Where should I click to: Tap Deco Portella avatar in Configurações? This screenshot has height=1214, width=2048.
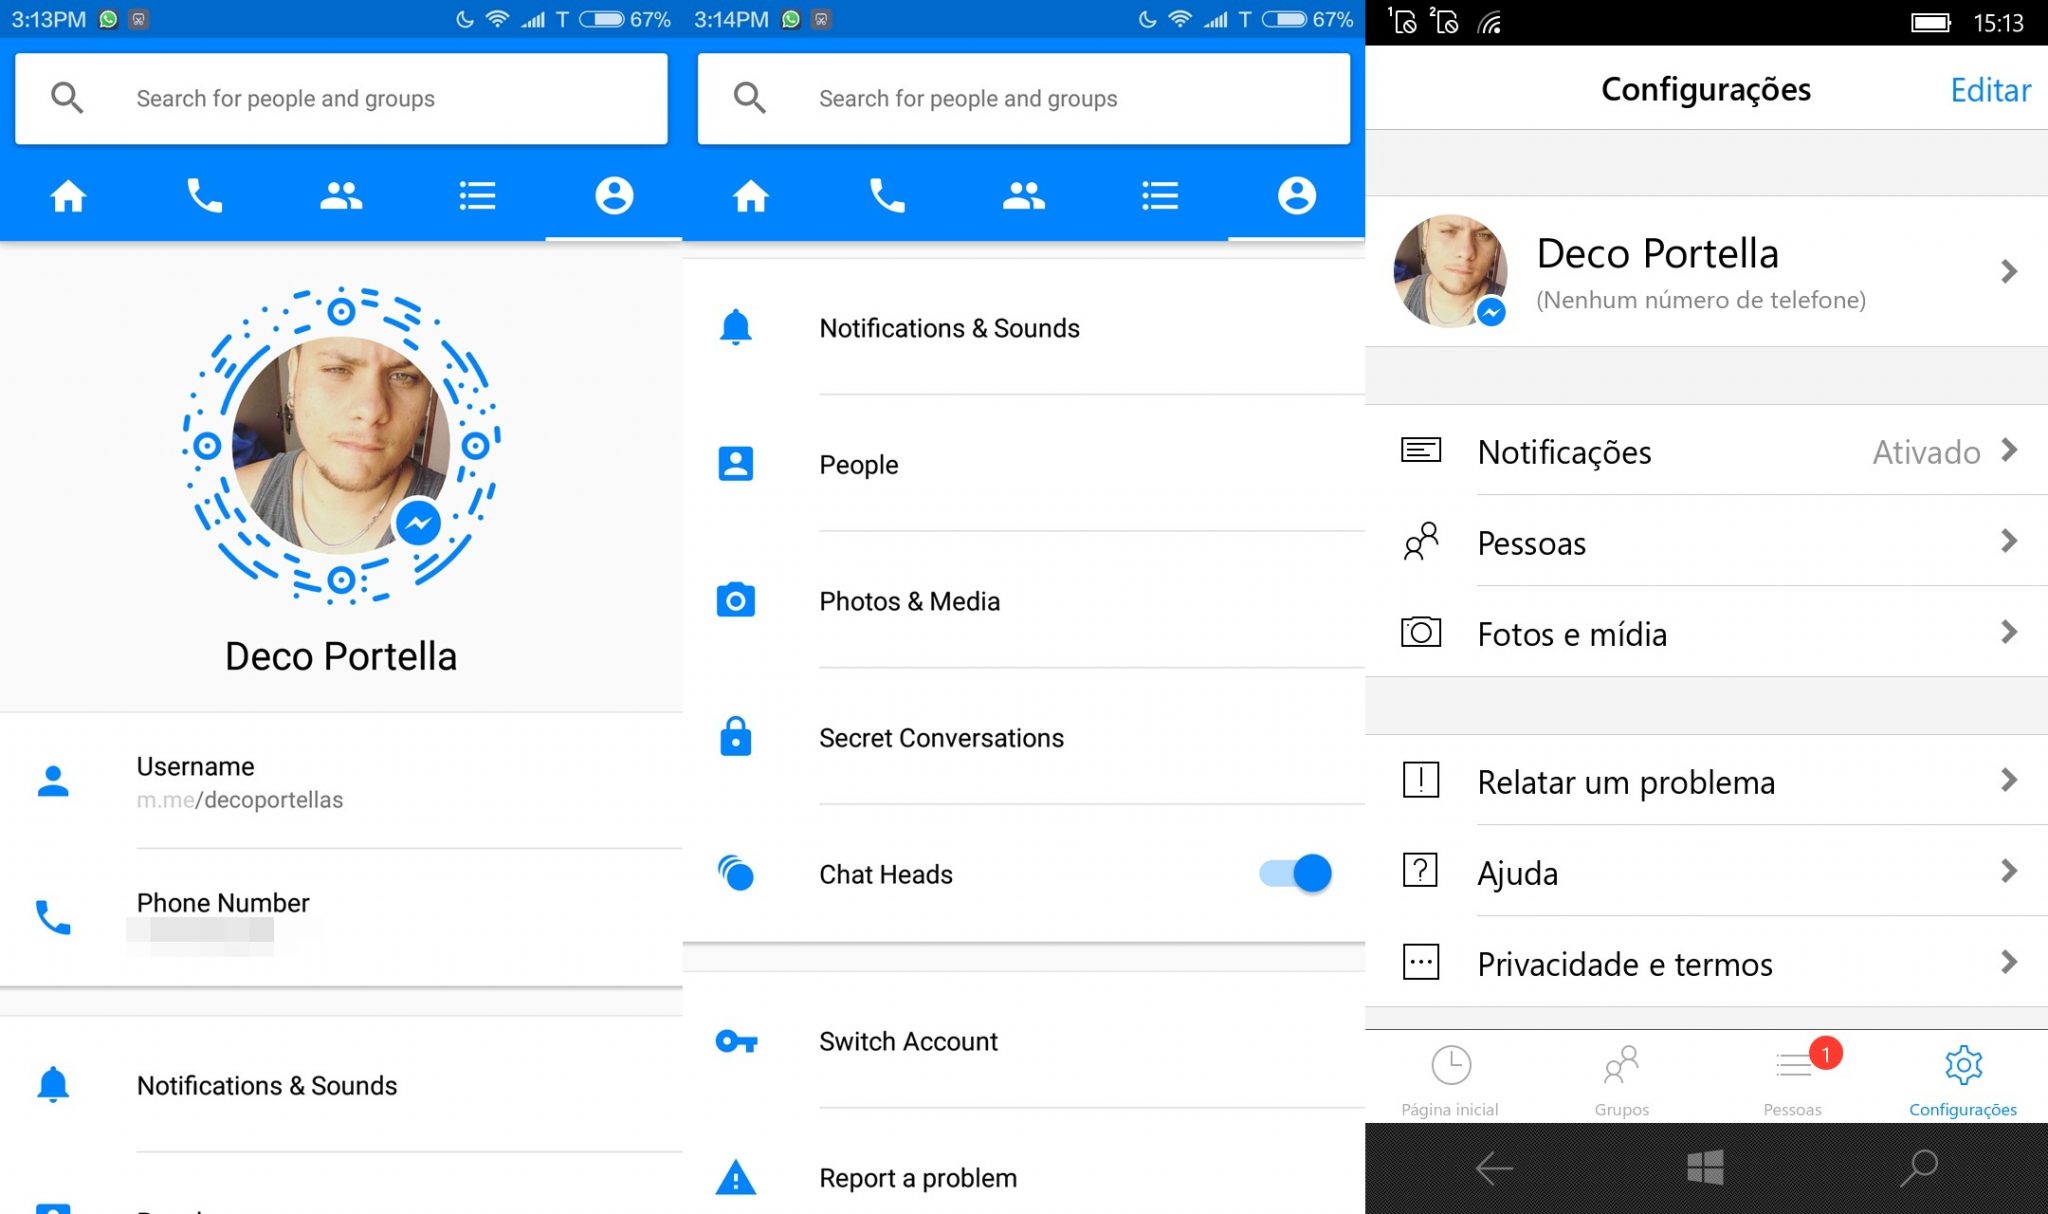(1450, 271)
